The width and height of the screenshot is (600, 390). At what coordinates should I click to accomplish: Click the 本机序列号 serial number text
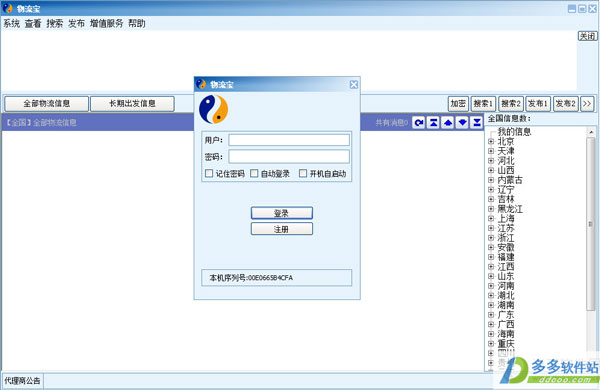point(251,278)
